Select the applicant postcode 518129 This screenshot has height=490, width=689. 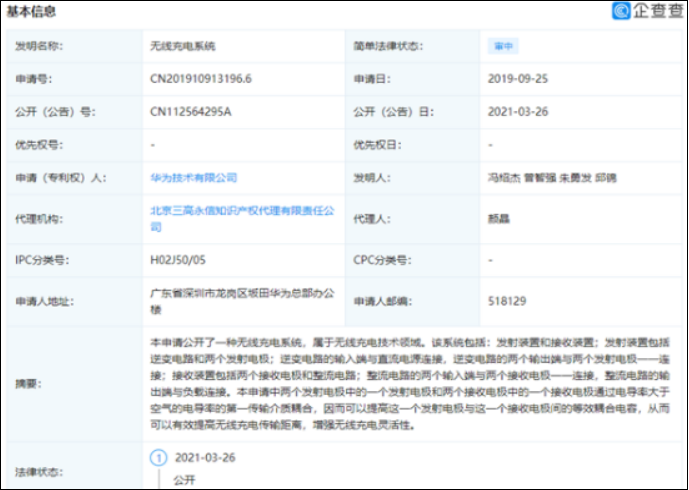tap(507, 301)
